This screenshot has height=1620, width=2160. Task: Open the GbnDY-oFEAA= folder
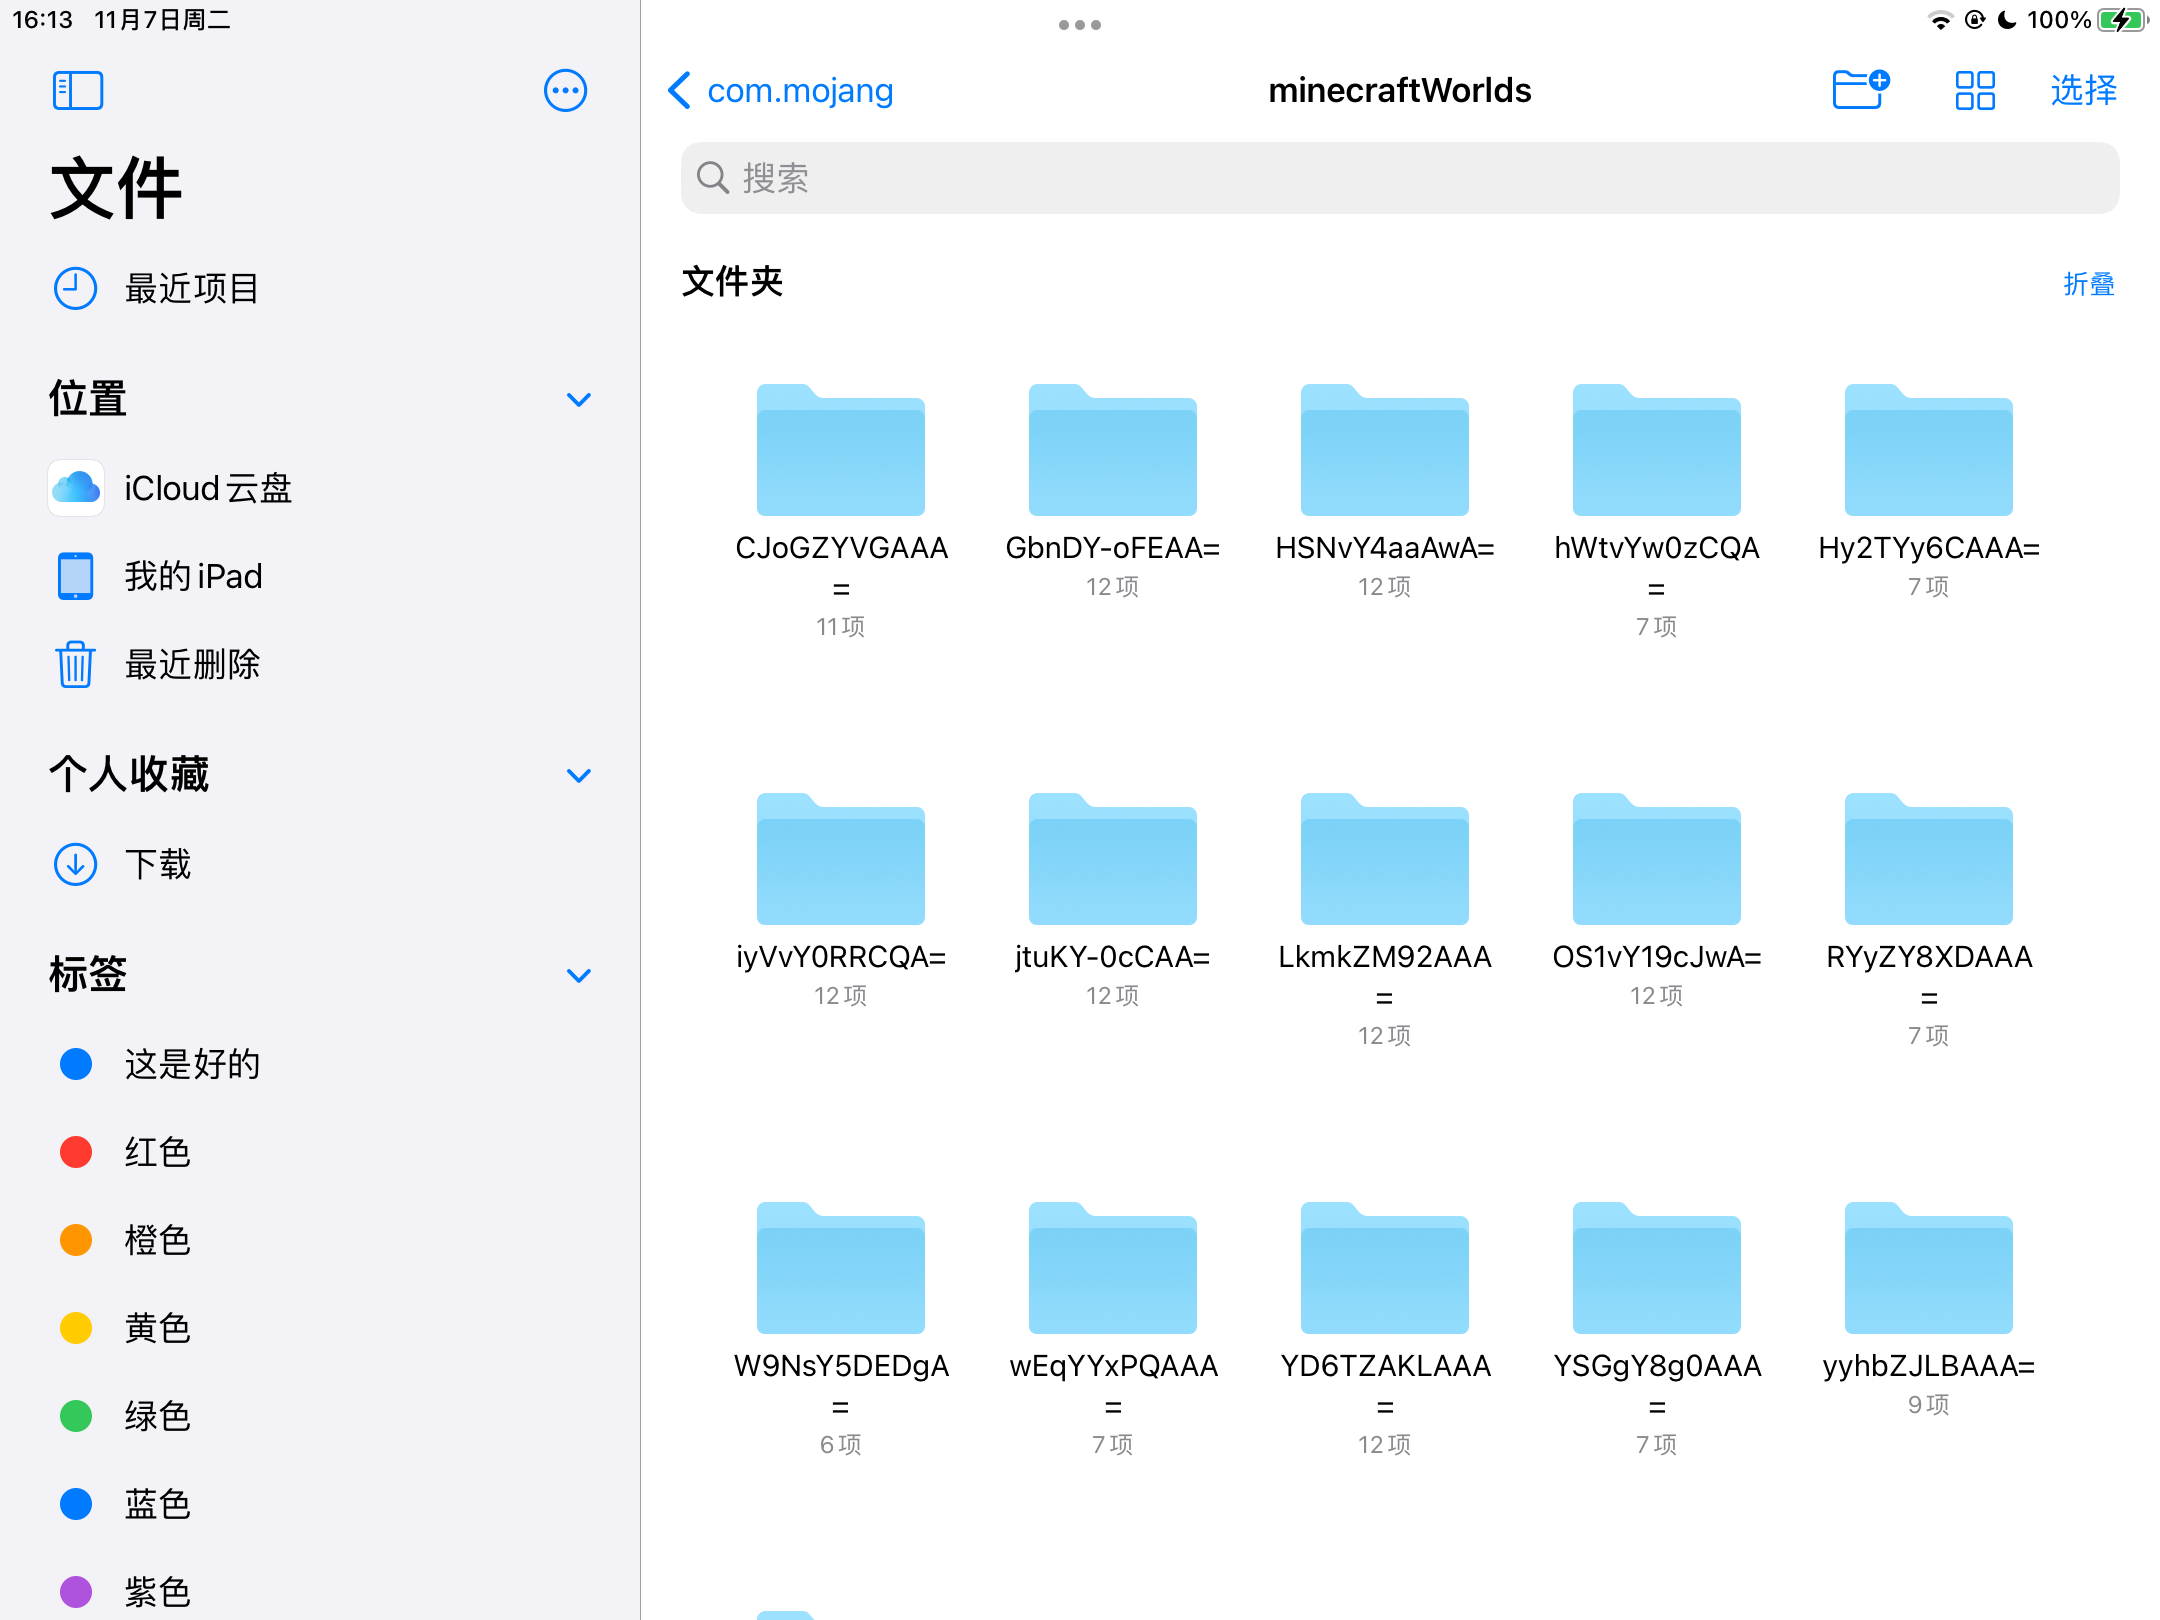[x=1113, y=450]
